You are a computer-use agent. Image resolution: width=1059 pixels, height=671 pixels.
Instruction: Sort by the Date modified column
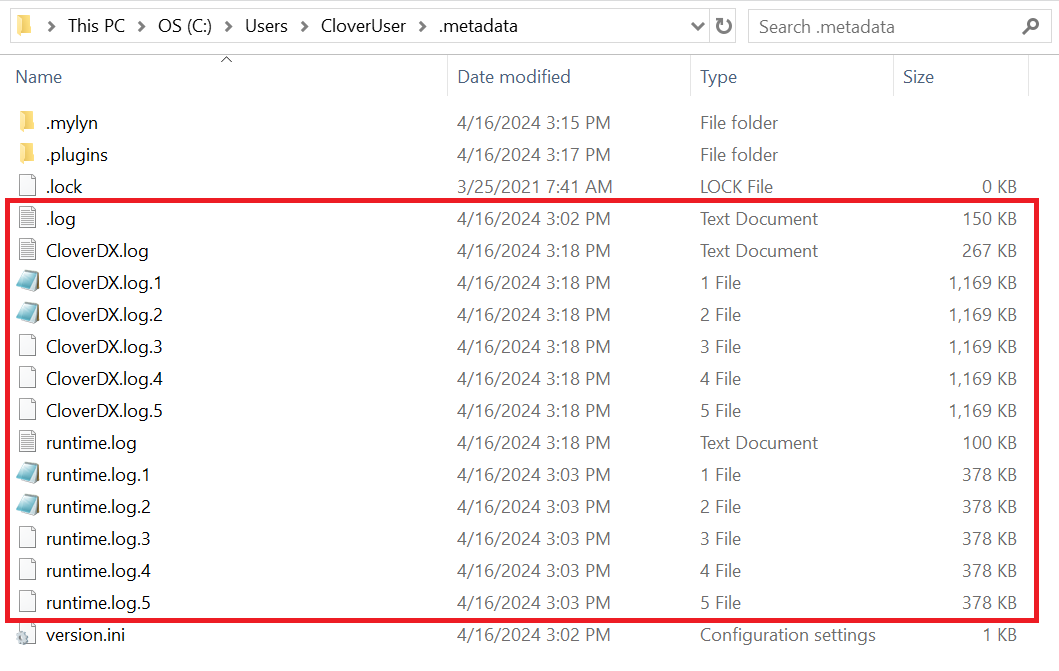coord(513,77)
